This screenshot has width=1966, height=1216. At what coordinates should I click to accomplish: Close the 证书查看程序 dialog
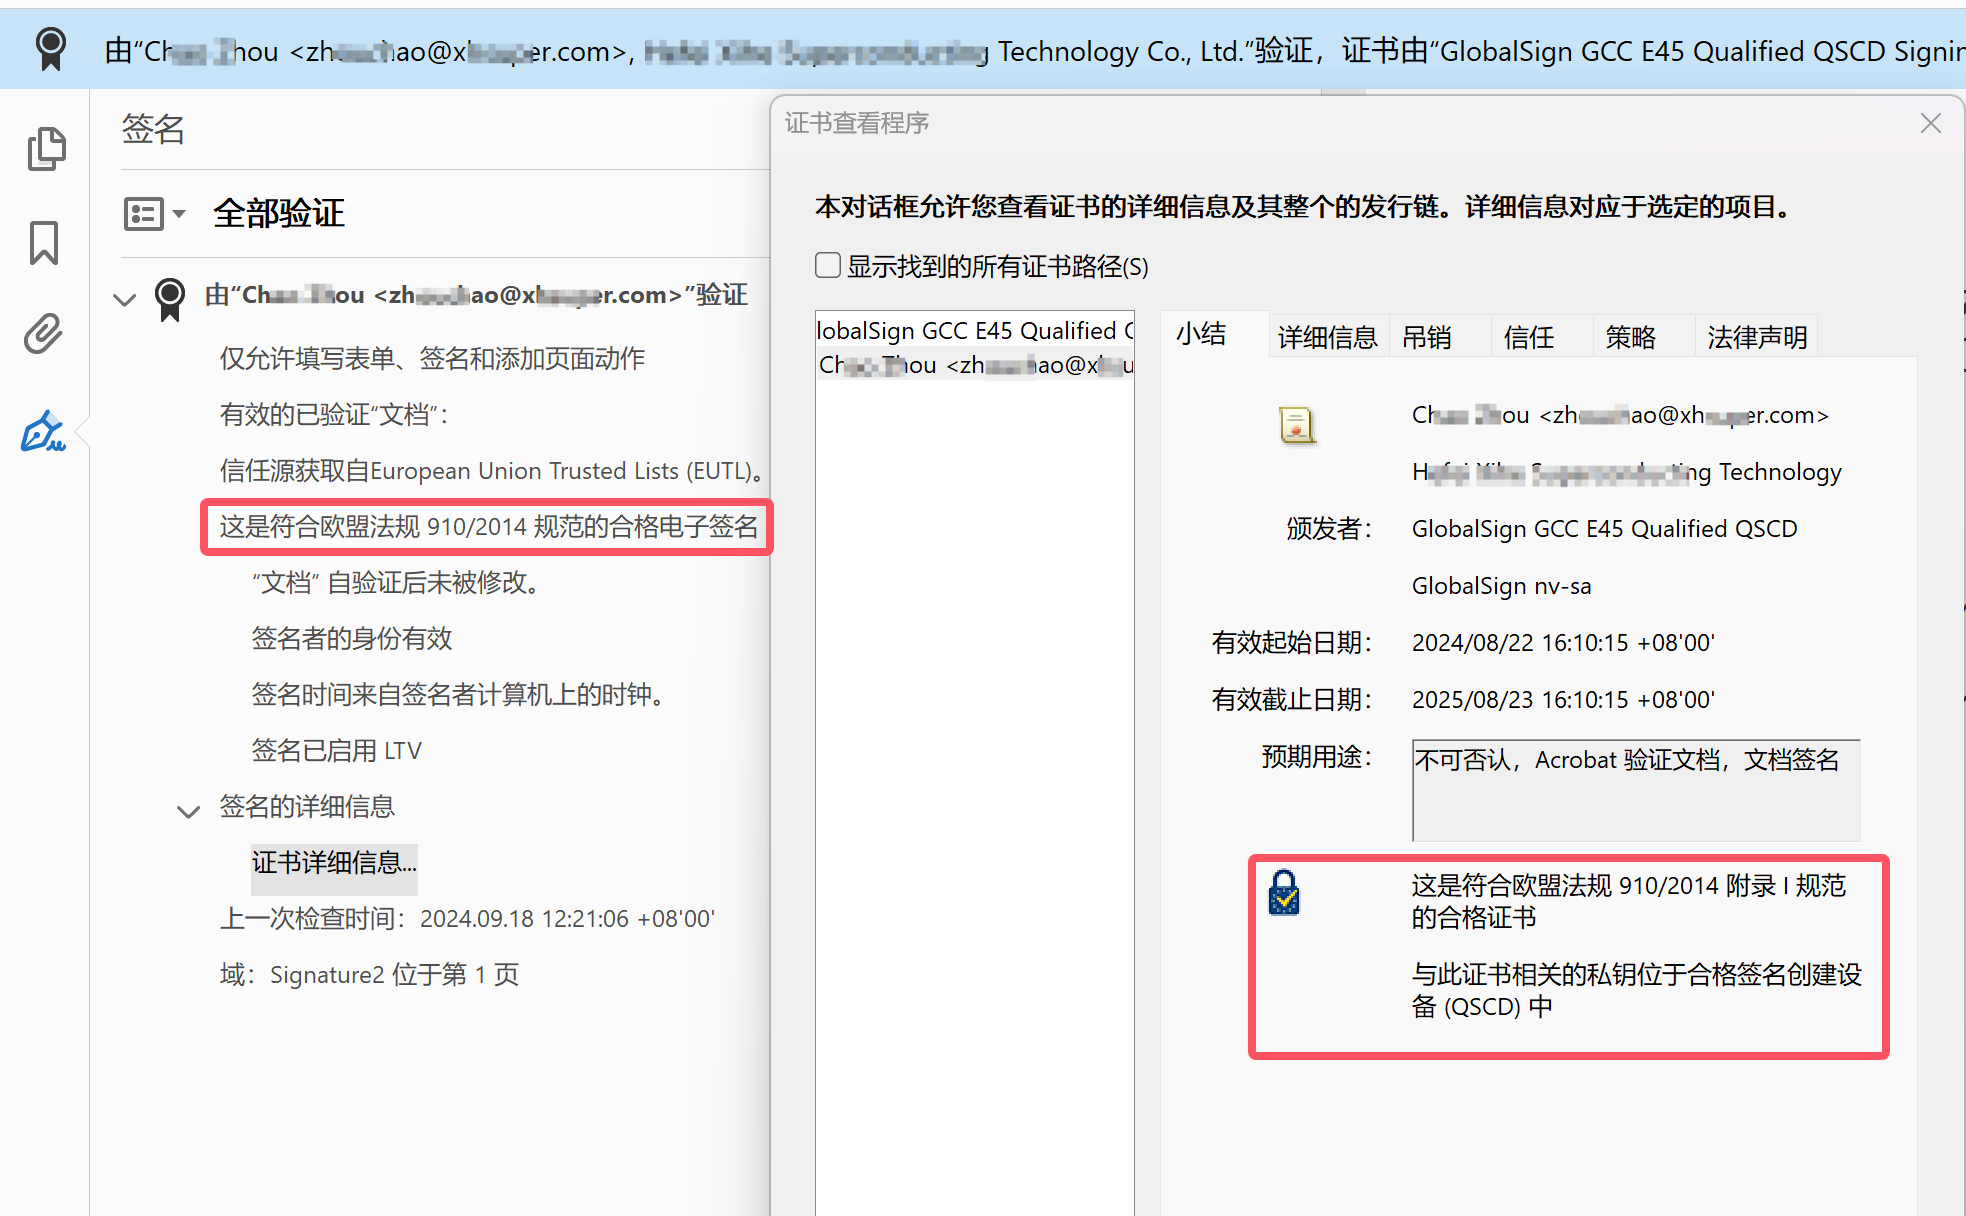1931,123
